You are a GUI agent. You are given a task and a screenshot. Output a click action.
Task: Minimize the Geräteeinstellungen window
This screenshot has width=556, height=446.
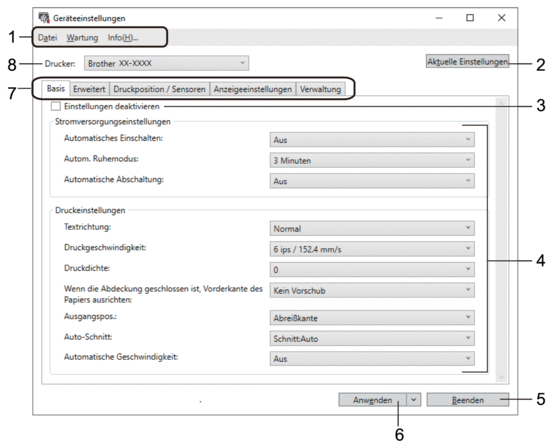click(x=439, y=18)
